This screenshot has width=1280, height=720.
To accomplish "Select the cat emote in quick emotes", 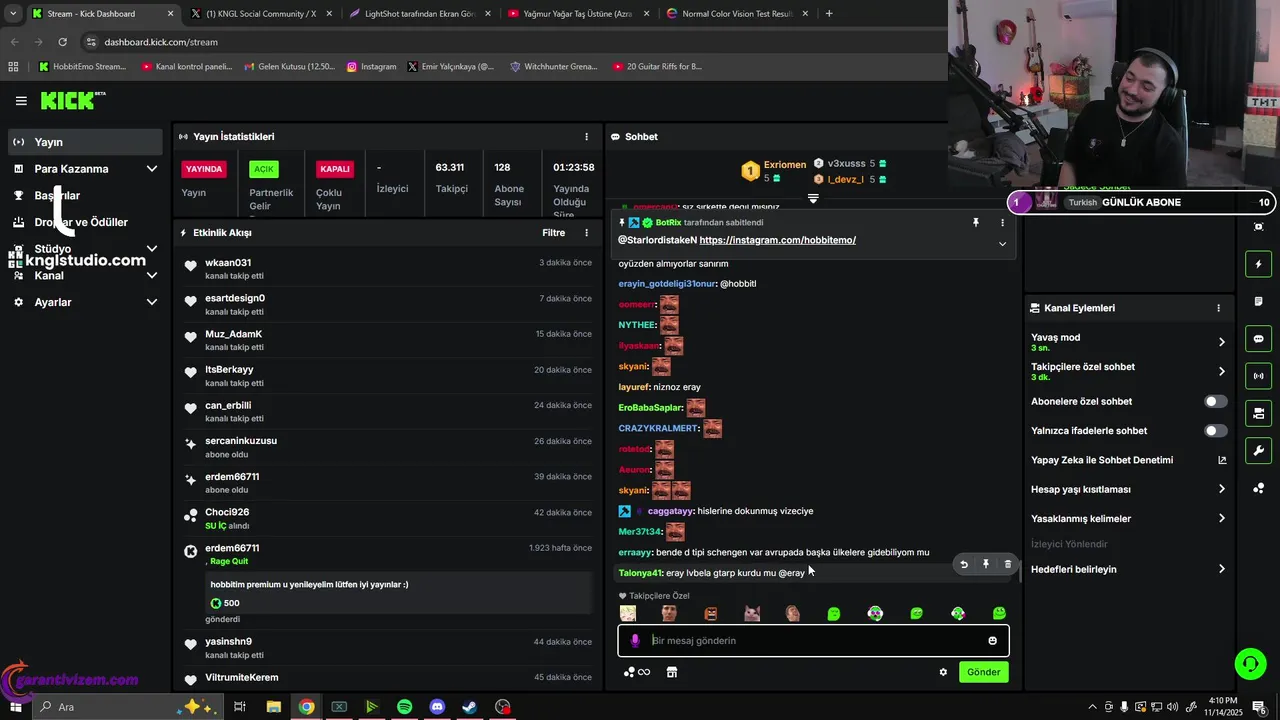I will (752, 613).
